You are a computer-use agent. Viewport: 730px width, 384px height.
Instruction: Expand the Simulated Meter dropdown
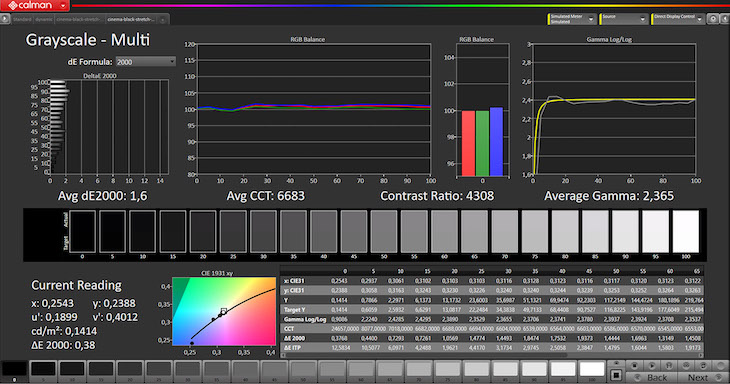572,19
